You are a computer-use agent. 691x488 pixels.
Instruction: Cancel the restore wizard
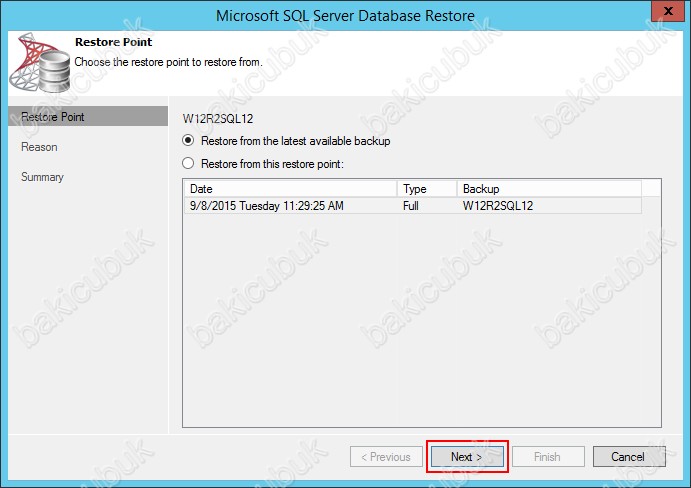pos(629,457)
